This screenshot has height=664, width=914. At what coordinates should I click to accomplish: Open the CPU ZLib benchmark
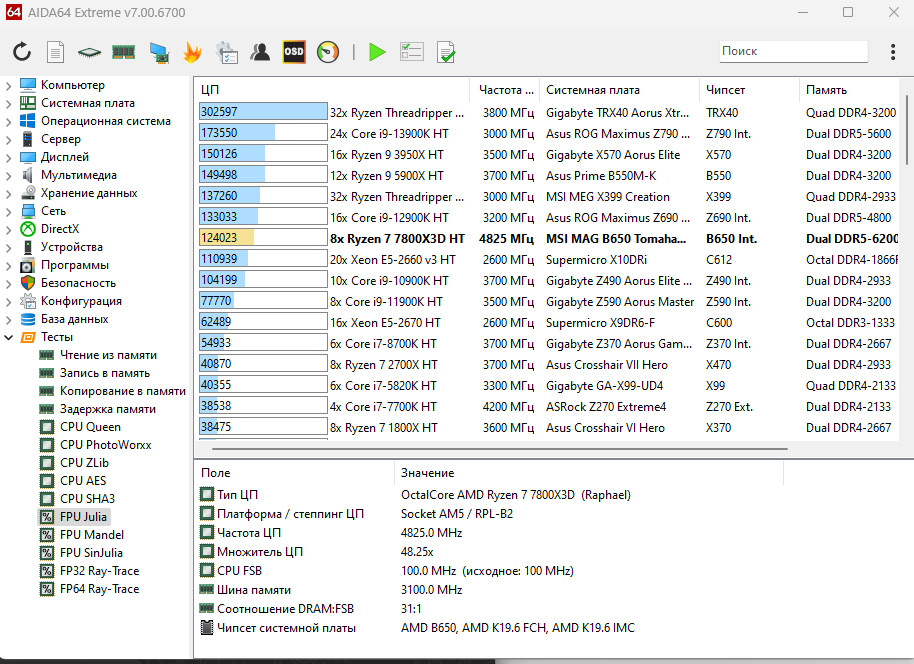coord(84,463)
